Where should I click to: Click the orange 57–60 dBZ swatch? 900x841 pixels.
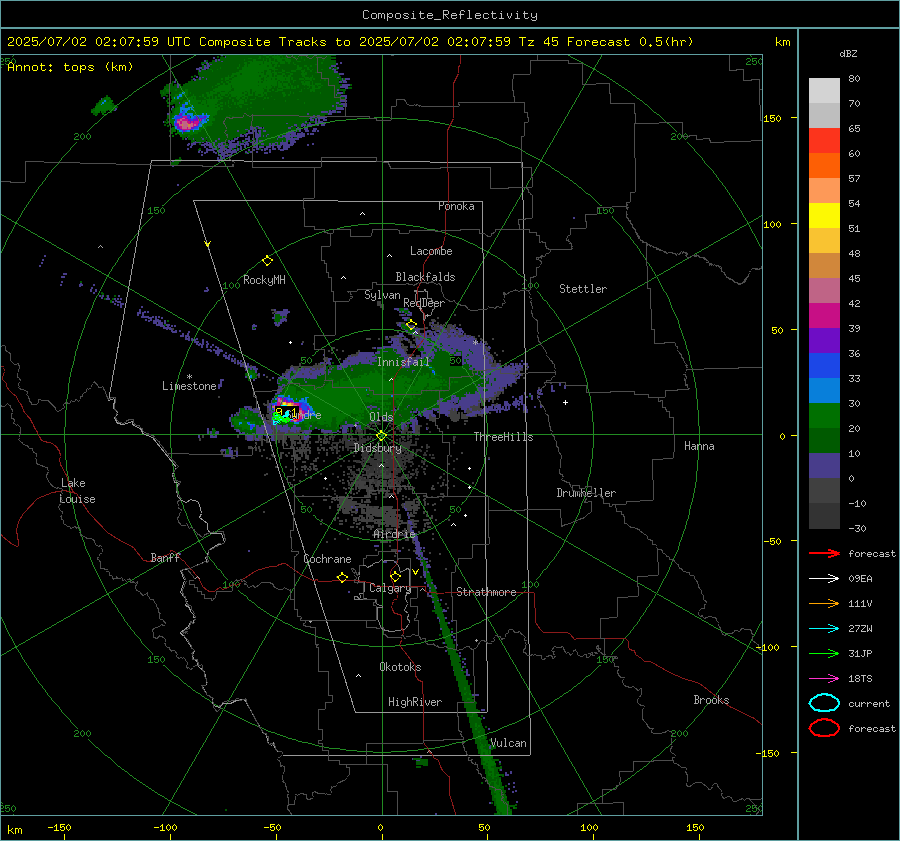coord(824,166)
